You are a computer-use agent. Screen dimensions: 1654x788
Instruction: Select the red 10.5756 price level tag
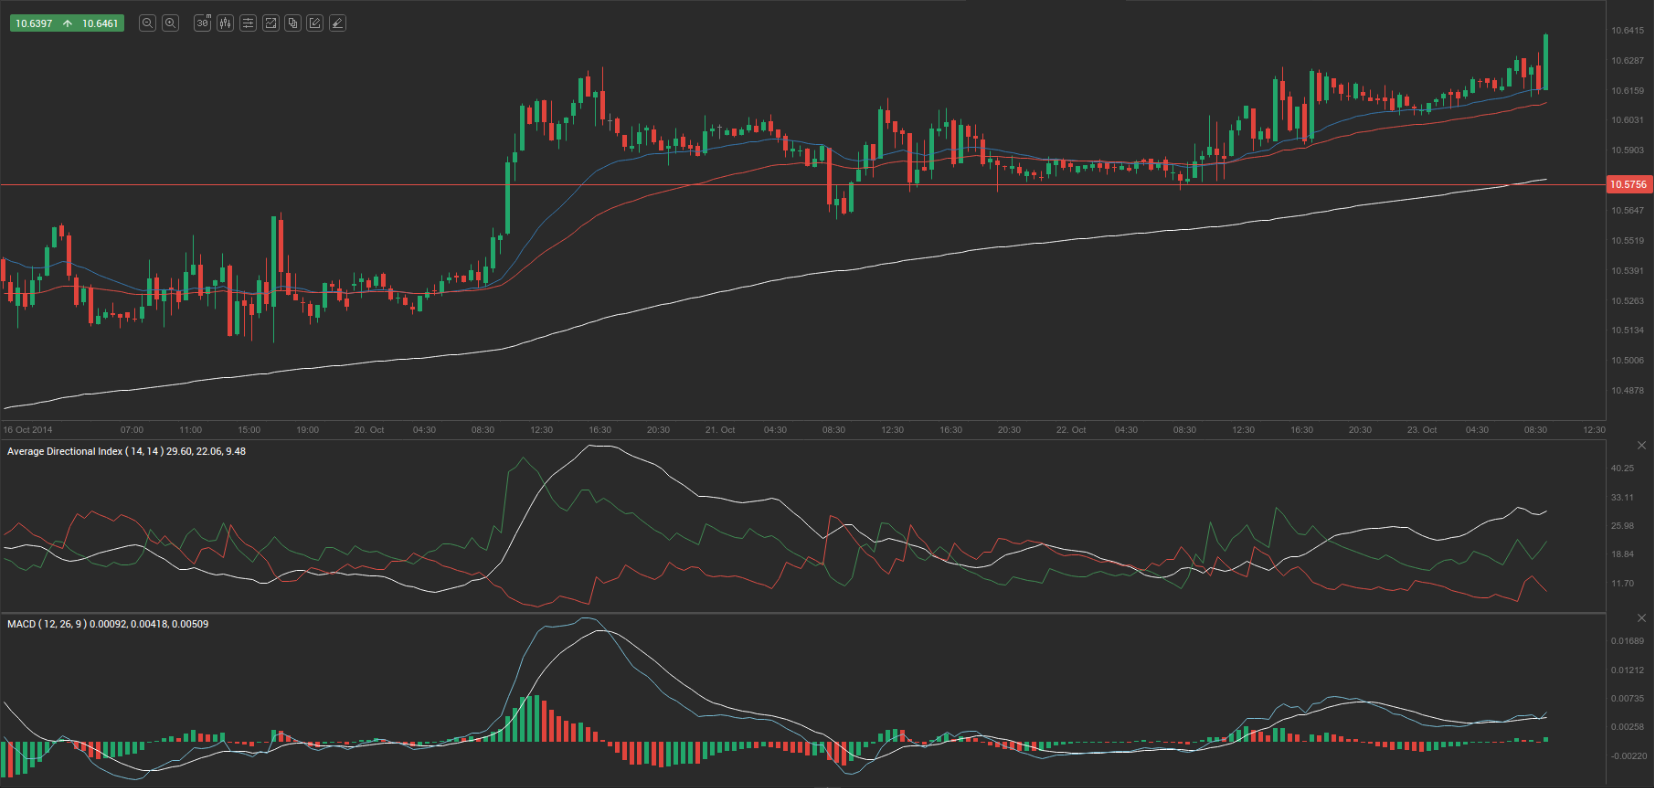click(x=1628, y=185)
